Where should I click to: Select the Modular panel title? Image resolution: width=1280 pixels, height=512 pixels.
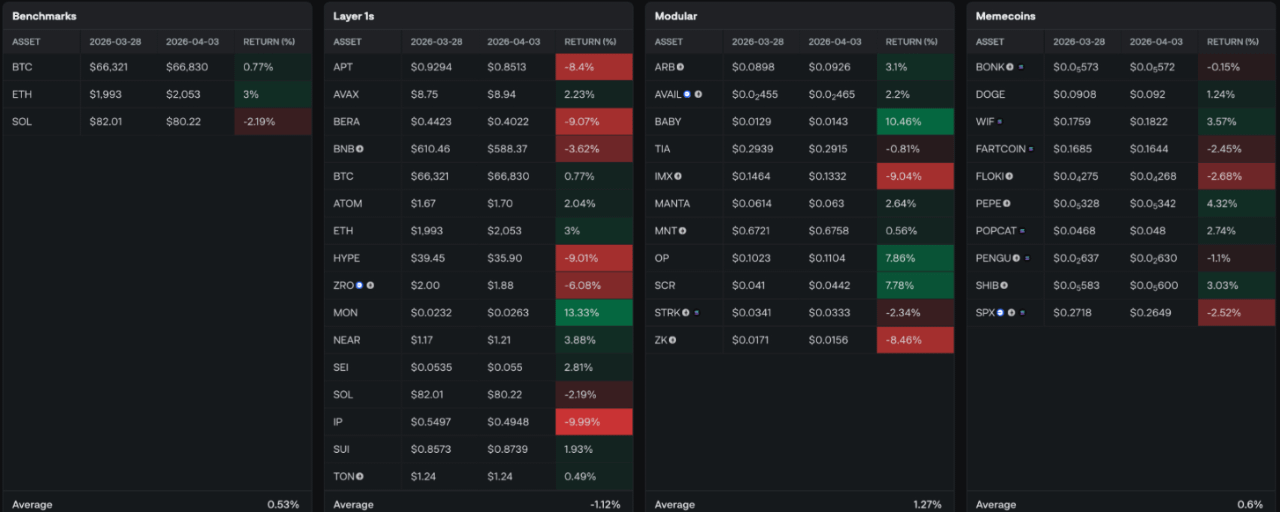pos(676,16)
